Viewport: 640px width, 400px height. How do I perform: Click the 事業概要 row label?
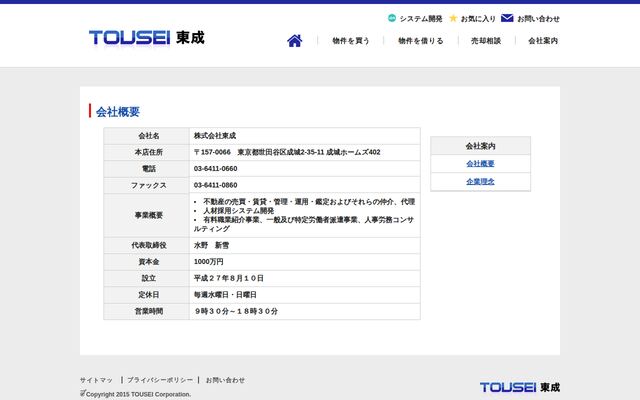point(149,215)
